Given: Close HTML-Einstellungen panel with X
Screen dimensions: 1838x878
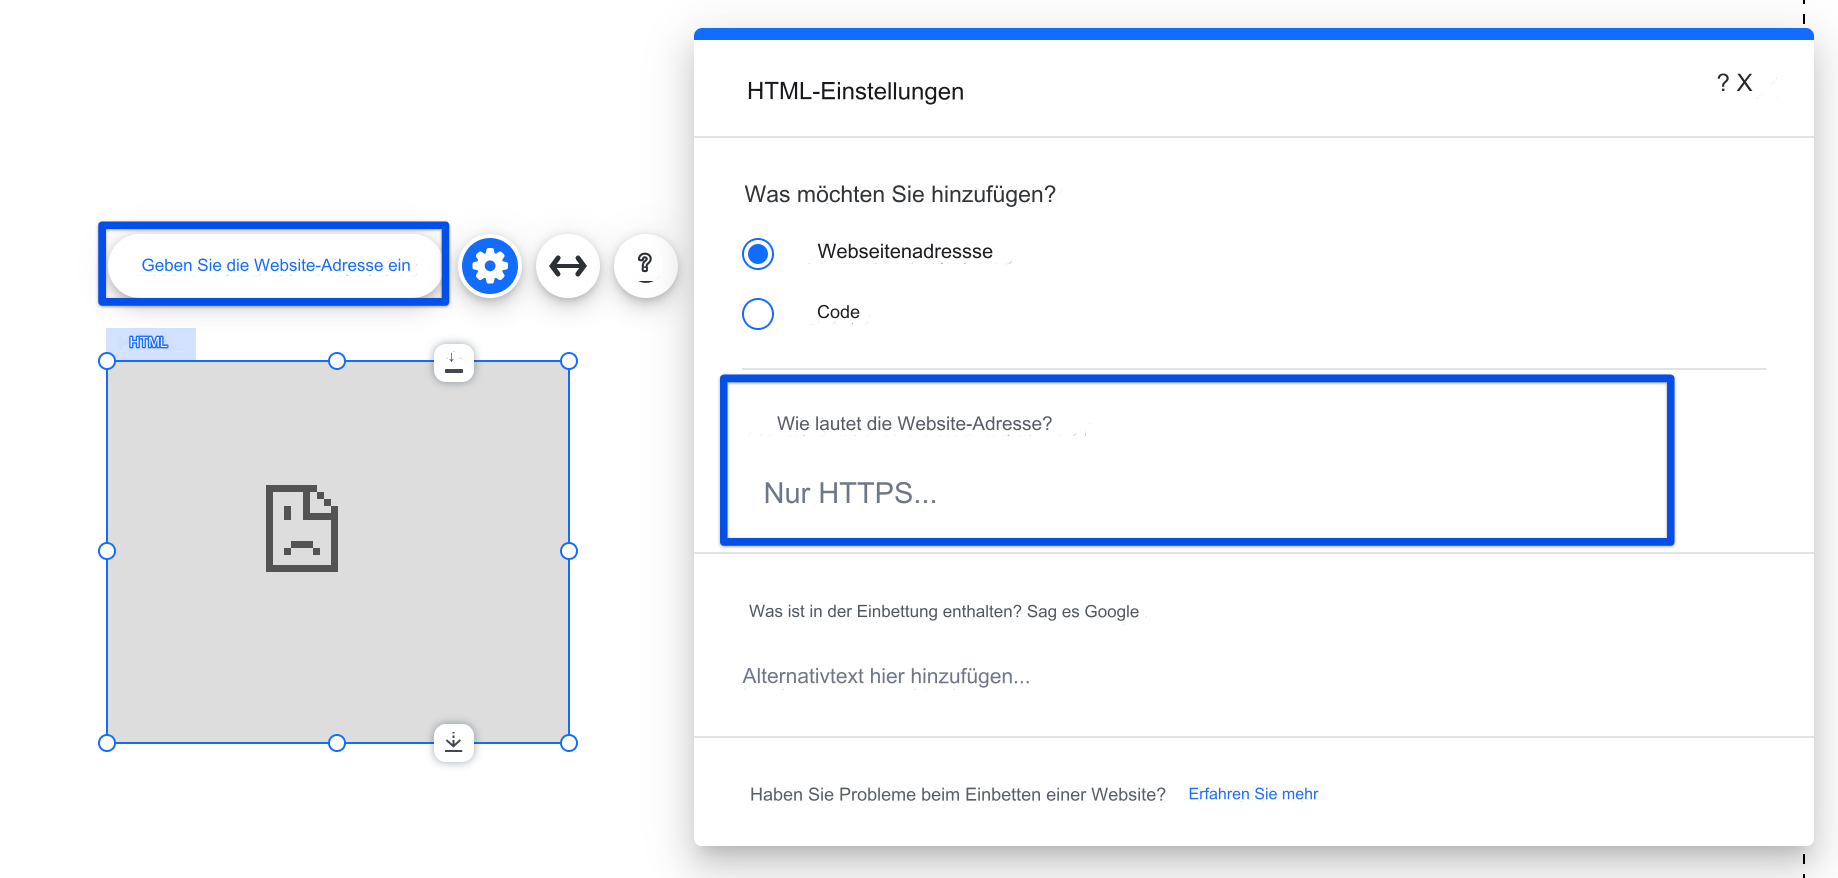Looking at the screenshot, I should tap(1744, 83).
